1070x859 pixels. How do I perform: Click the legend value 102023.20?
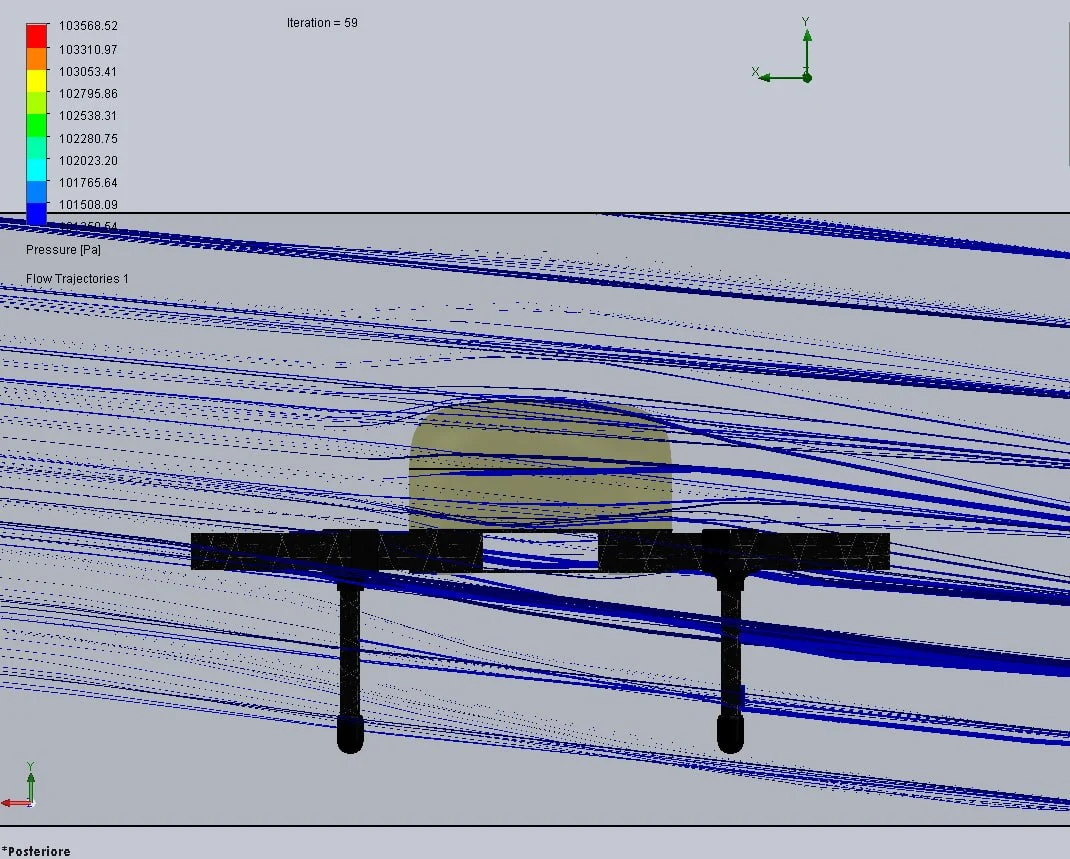88,161
